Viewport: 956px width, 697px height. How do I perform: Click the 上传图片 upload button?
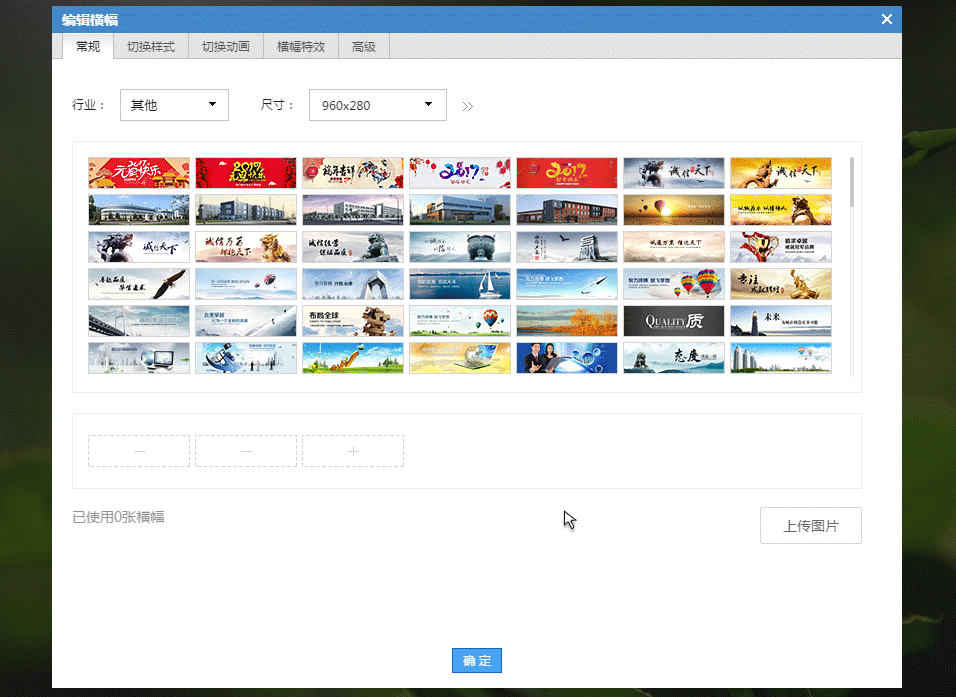[x=810, y=526]
